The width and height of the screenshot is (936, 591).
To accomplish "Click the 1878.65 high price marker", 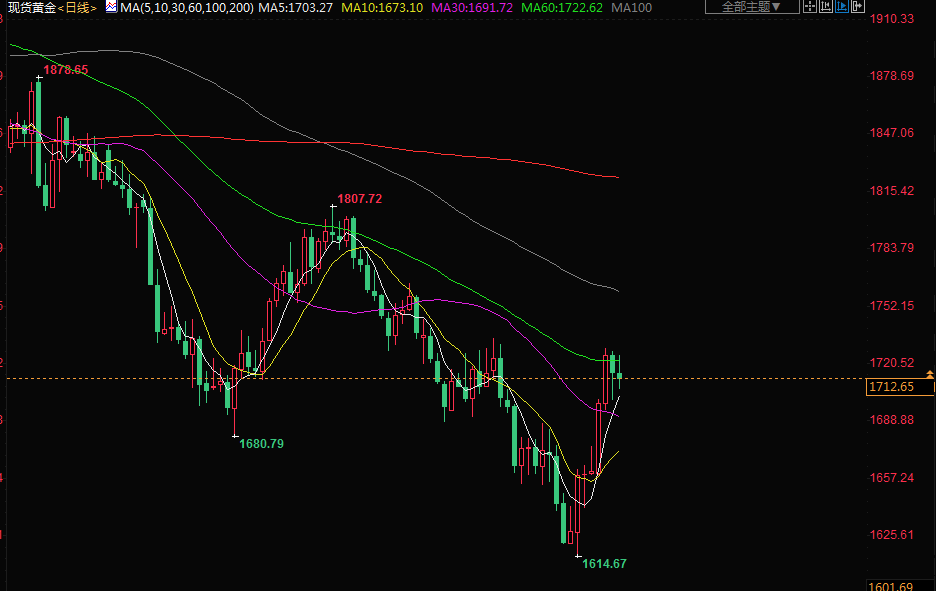I will pos(66,70).
